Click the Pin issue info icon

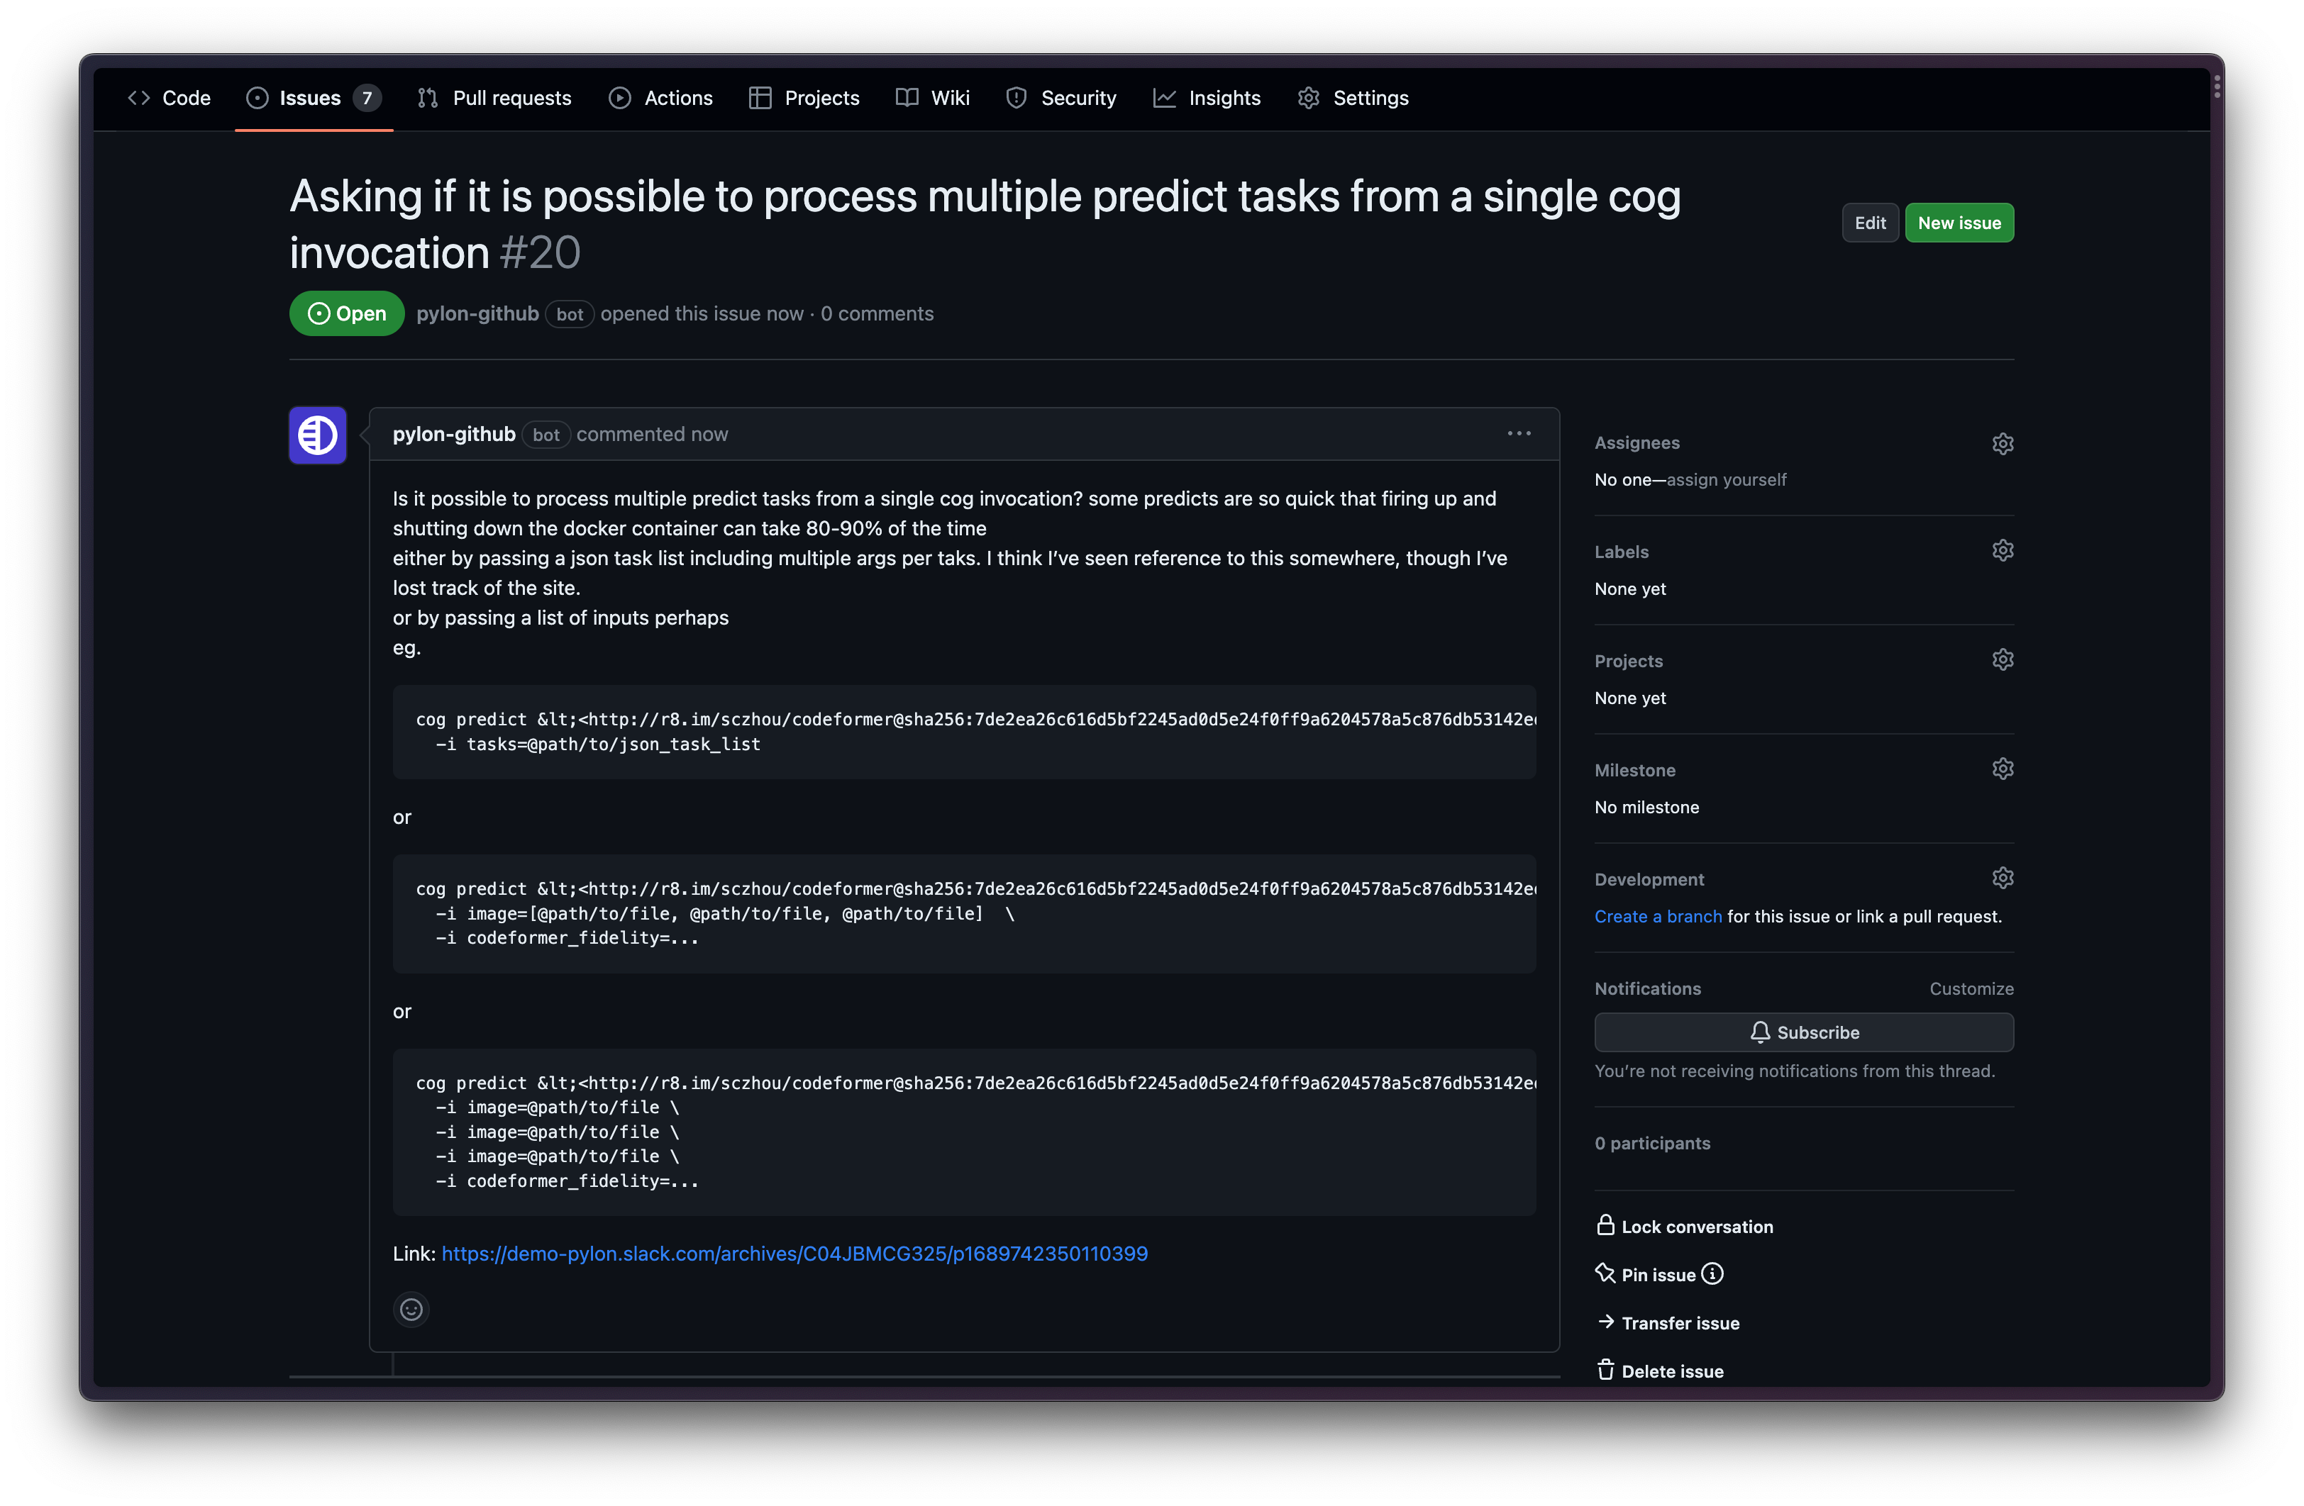1713,1274
